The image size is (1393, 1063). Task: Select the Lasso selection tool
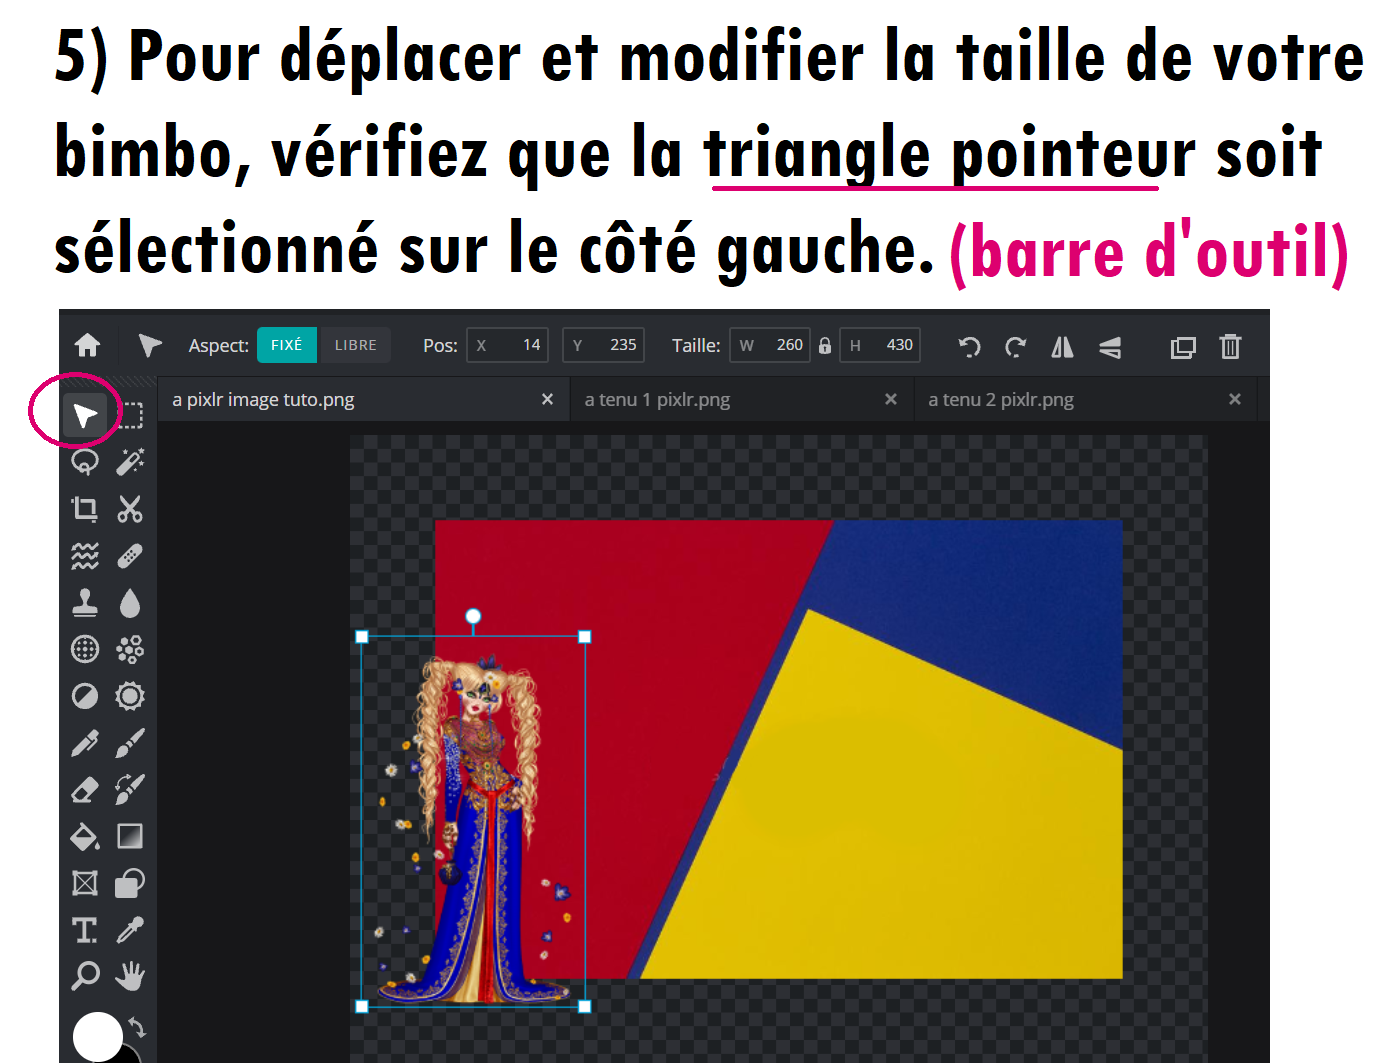point(85,462)
